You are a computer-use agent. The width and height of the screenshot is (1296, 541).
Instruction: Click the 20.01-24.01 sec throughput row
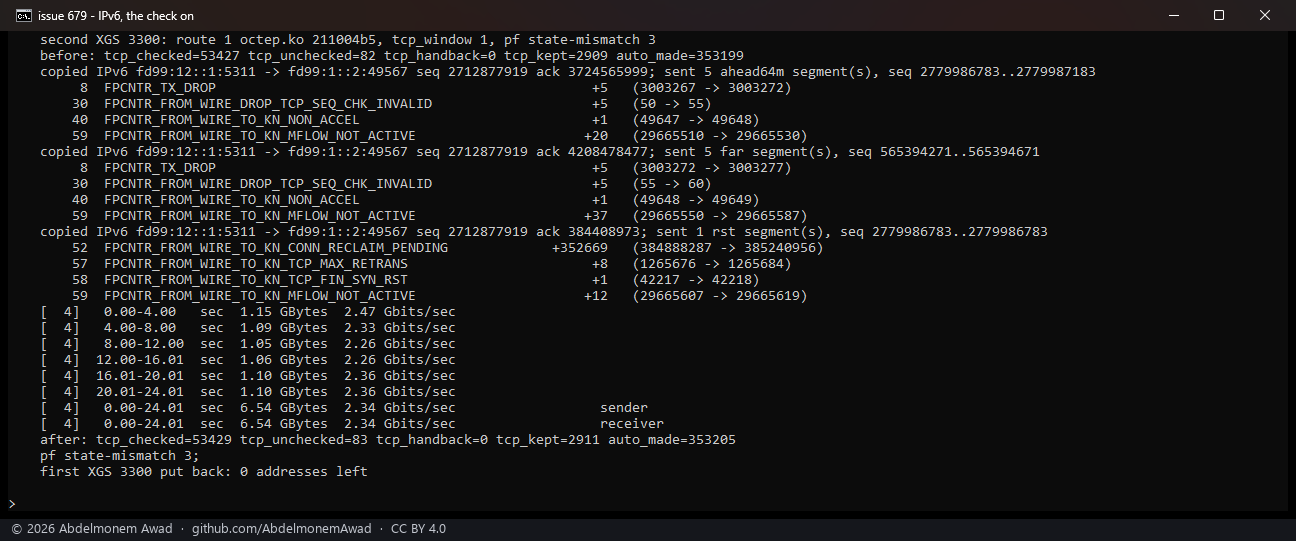248,392
